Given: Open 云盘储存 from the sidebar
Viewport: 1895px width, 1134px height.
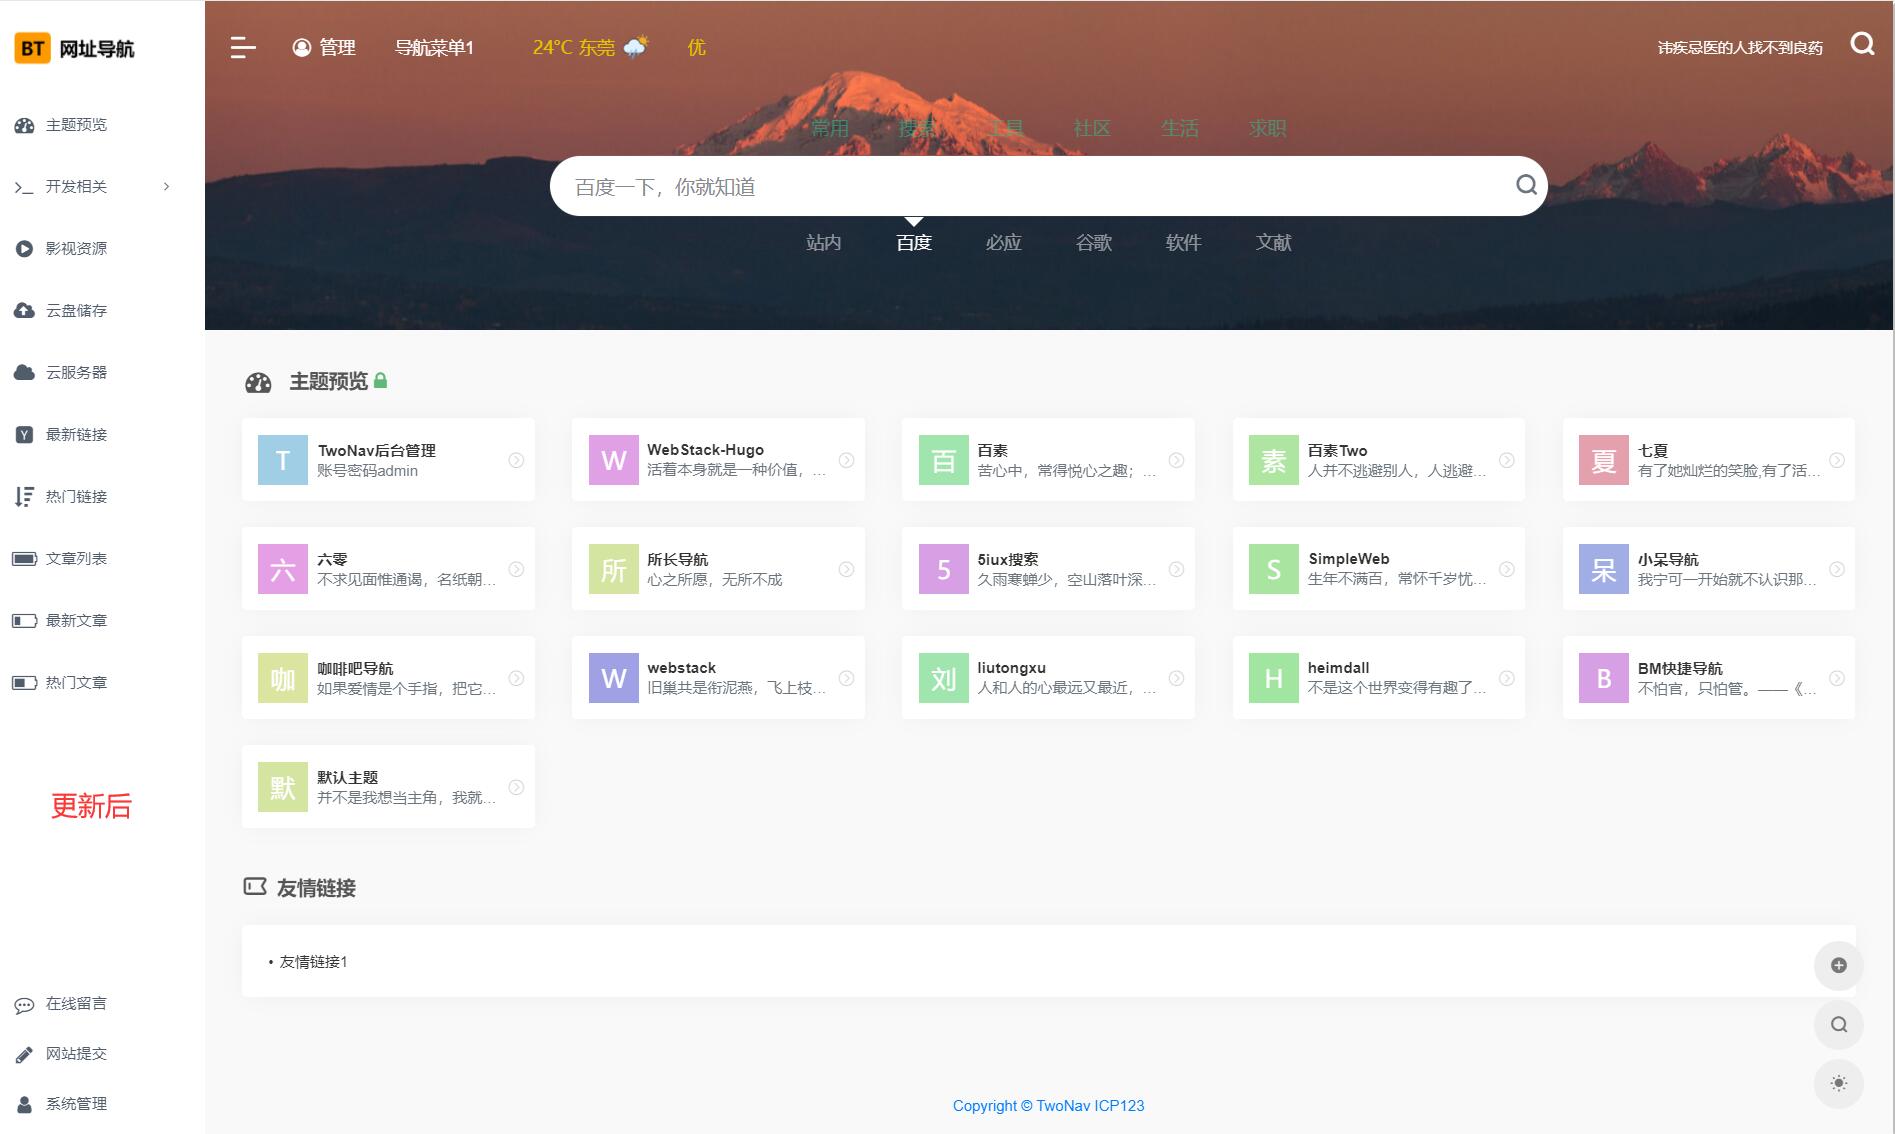Looking at the screenshot, I should (x=76, y=310).
